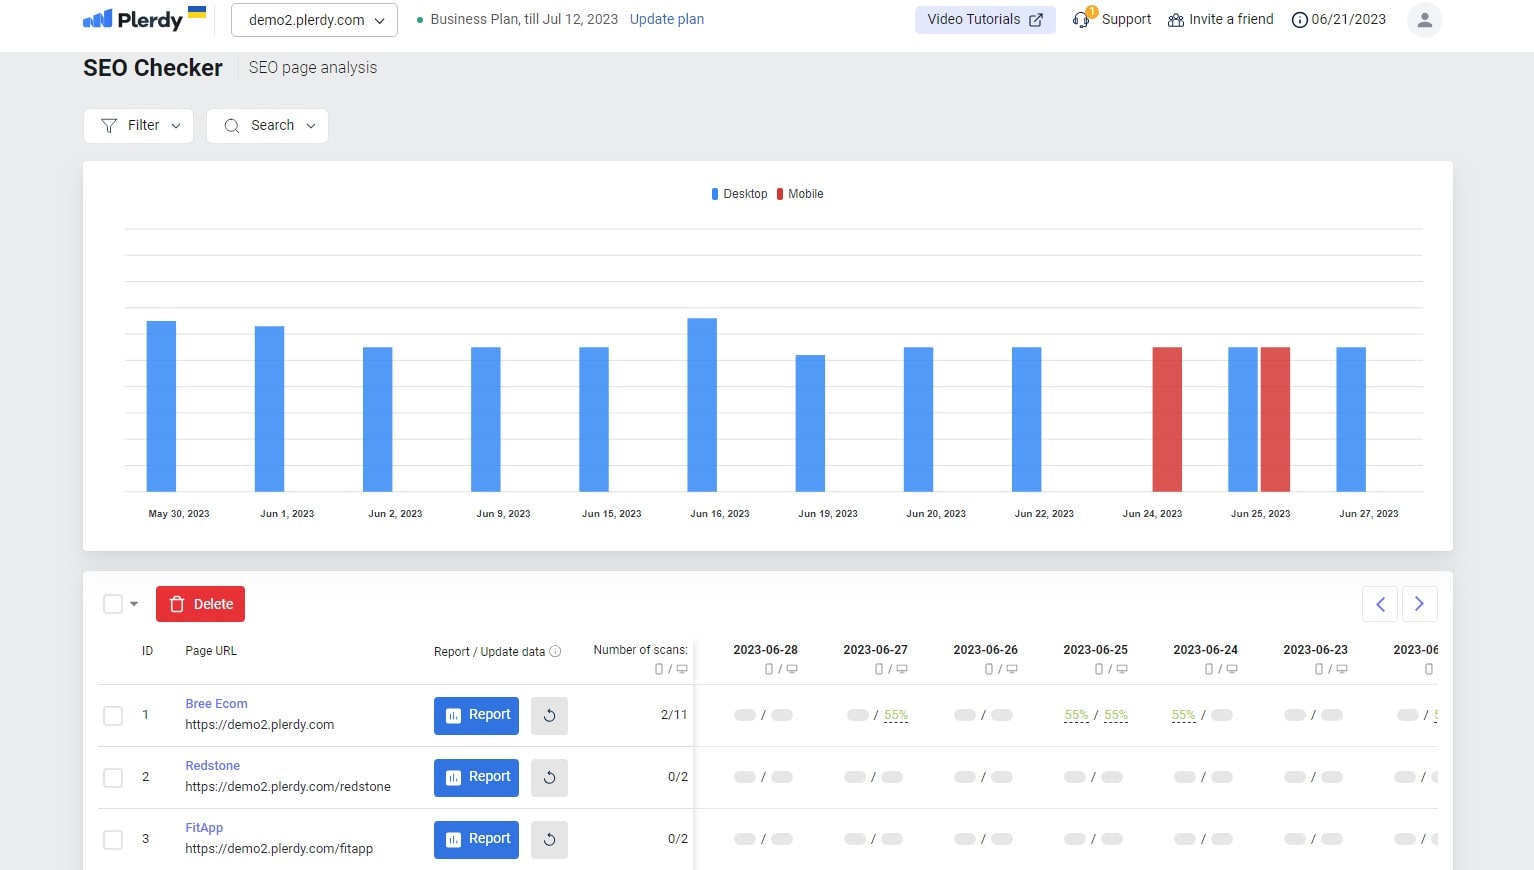Select the checkbox for the Redstone row
1534x870 pixels.
pos(112,777)
